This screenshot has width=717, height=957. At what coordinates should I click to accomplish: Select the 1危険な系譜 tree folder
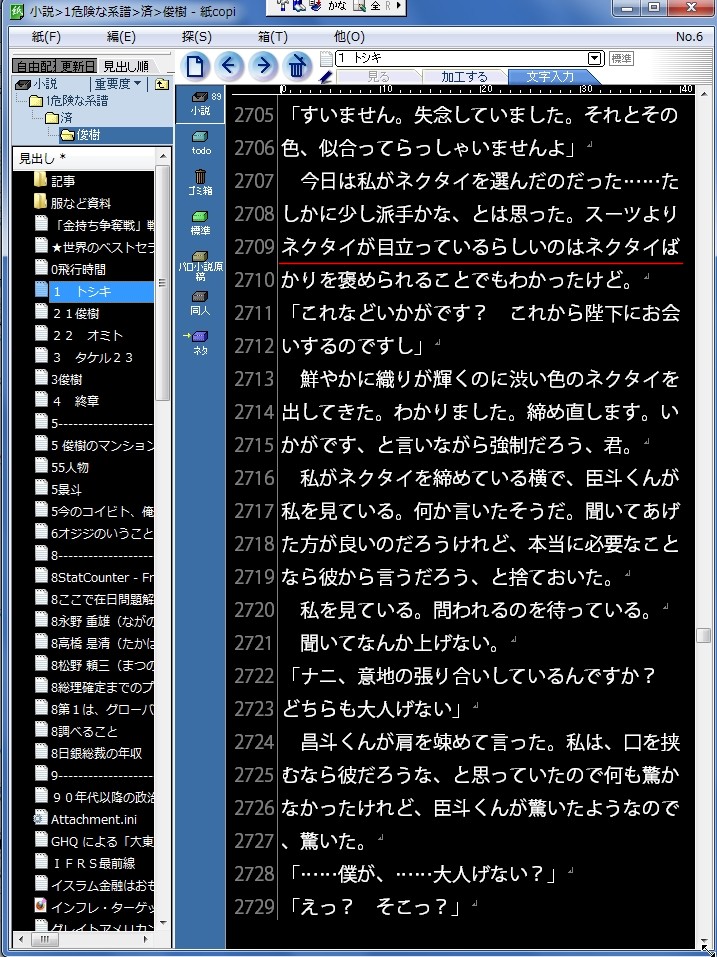68,101
